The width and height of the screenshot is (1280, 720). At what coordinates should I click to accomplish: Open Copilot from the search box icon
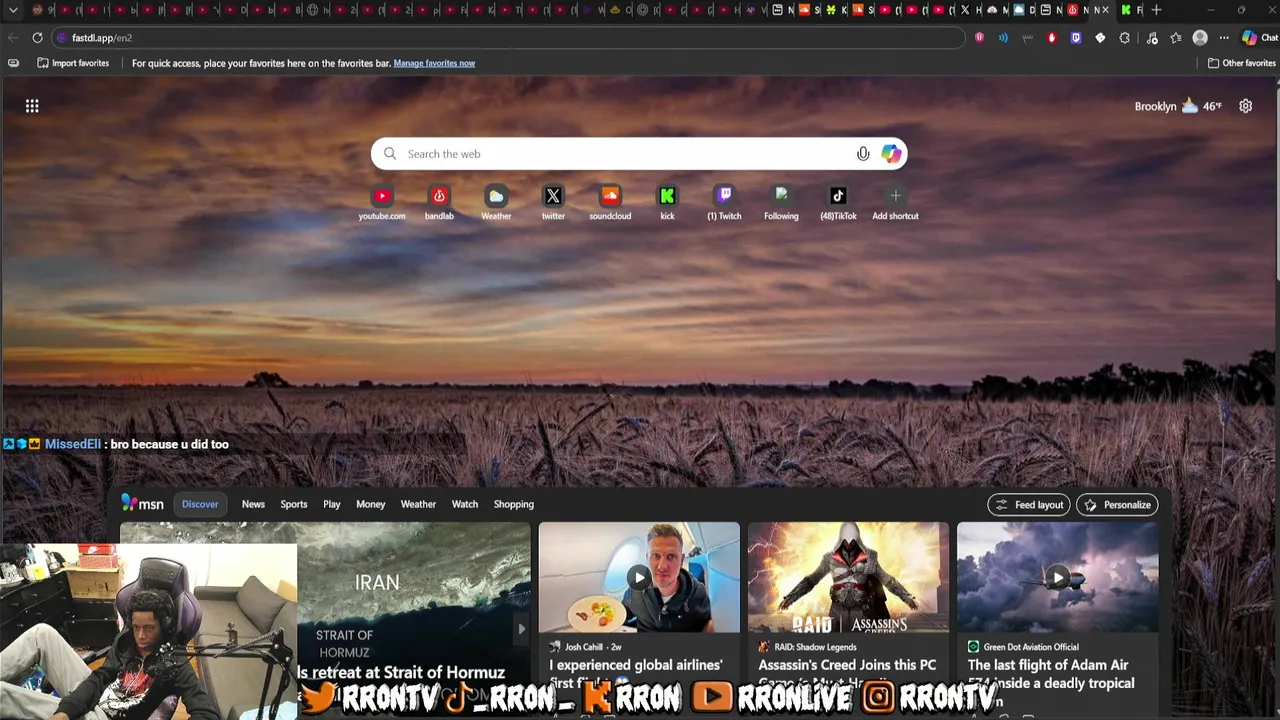pos(891,154)
